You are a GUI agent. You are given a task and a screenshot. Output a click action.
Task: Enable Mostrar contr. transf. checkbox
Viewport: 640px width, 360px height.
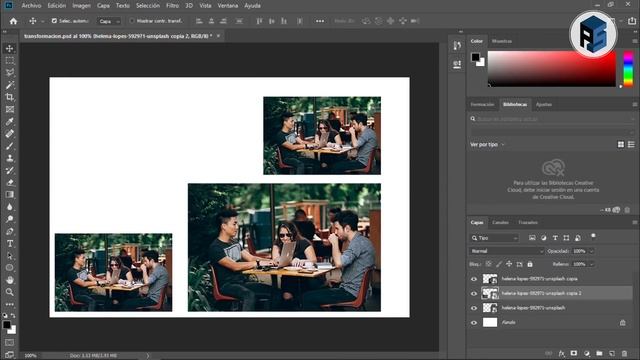click(132, 20)
